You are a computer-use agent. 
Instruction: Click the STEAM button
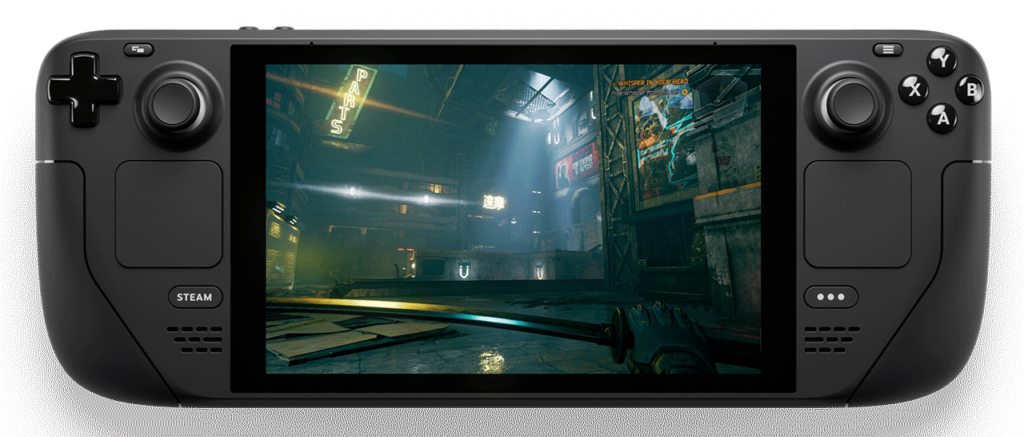coord(195,297)
